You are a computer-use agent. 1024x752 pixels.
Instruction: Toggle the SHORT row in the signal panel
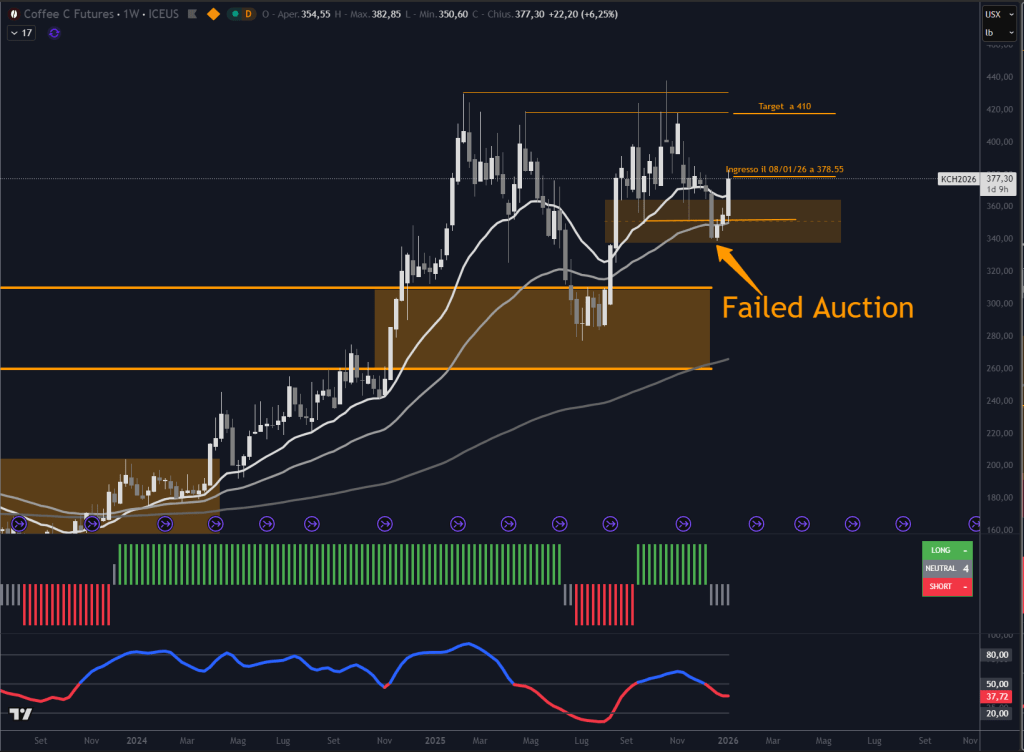pyautogui.click(x=946, y=586)
